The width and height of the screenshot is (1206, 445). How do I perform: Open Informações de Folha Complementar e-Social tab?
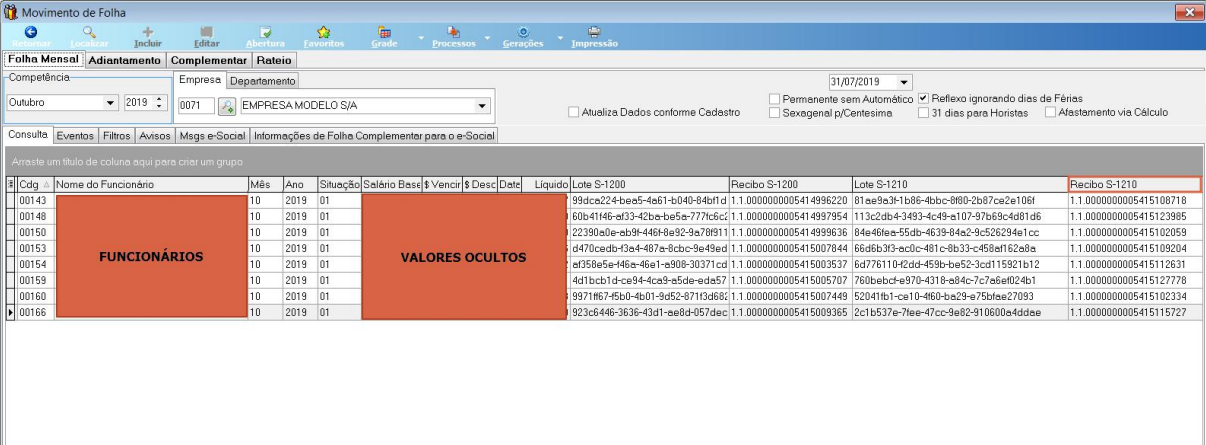point(374,136)
